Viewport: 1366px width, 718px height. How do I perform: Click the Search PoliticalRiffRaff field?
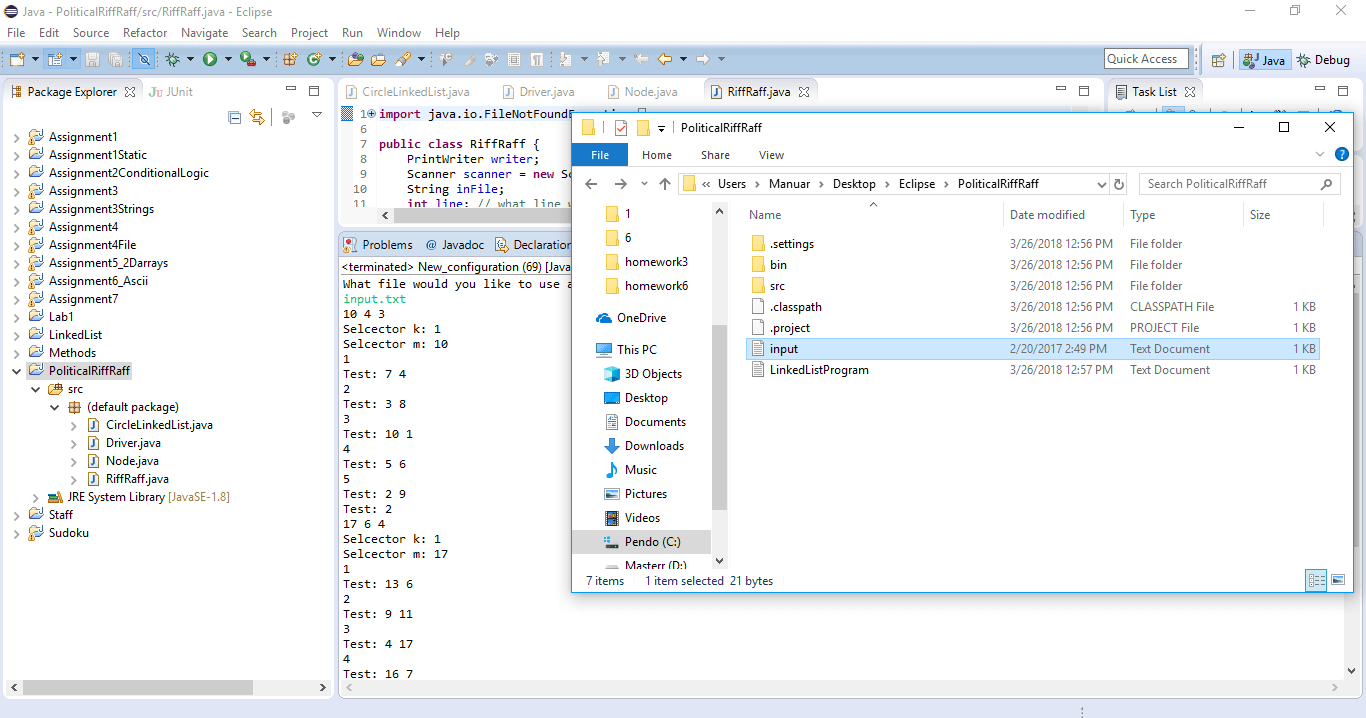(x=1238, y=184)
